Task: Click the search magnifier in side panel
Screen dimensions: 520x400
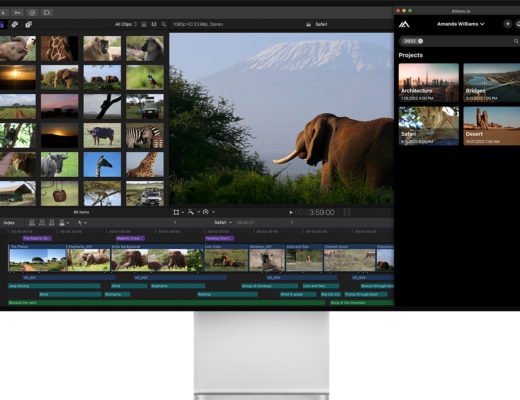Action: [516, 41]
